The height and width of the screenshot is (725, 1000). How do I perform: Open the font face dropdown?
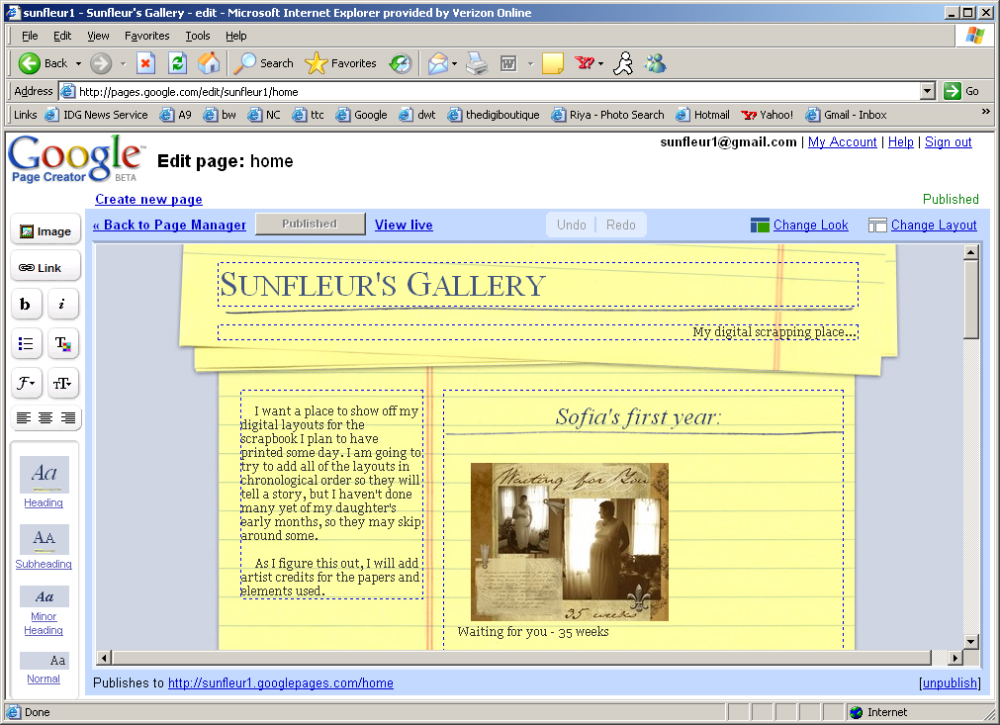(x=26, y=383)
